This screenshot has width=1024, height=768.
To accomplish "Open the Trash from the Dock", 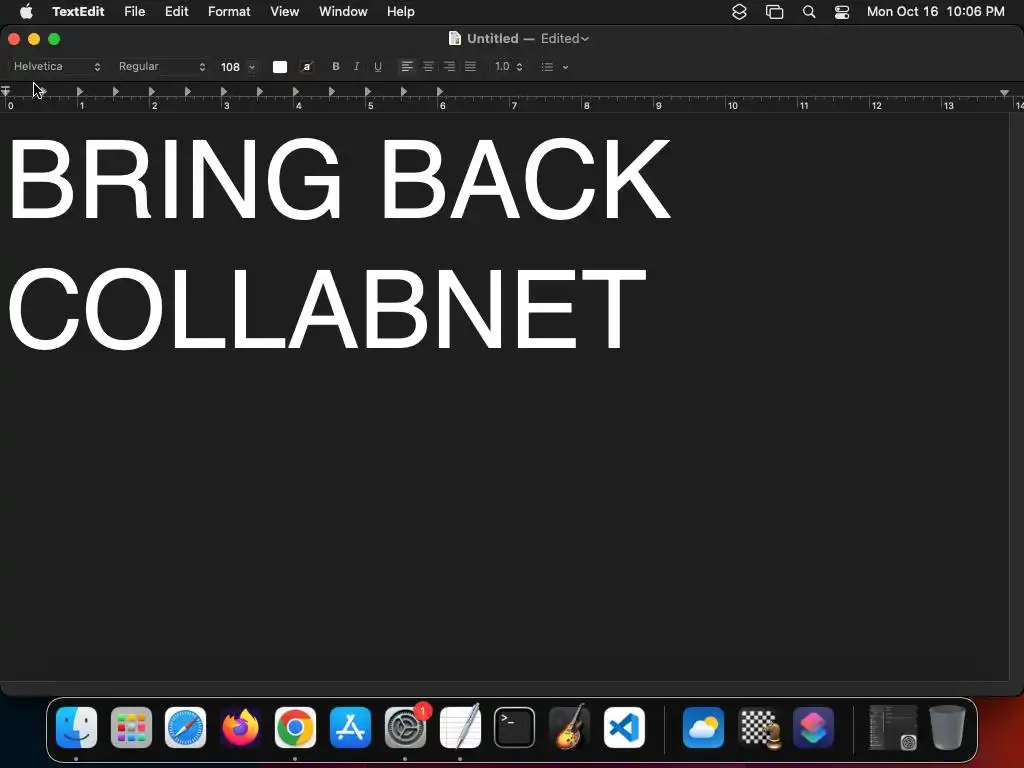I will [947, 728].
